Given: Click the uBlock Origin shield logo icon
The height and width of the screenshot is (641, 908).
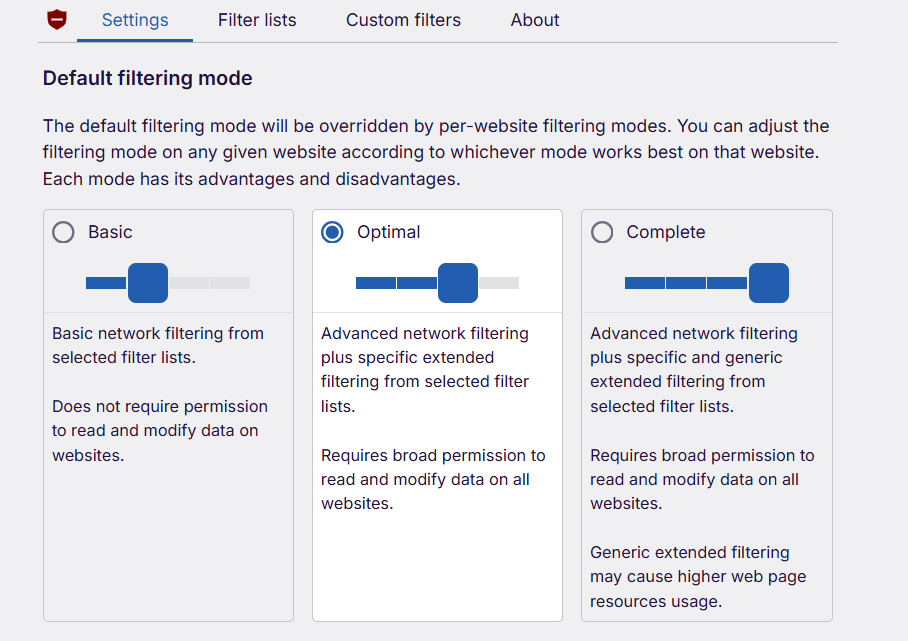Looking at the screenshot, I should tap(57, 19).
